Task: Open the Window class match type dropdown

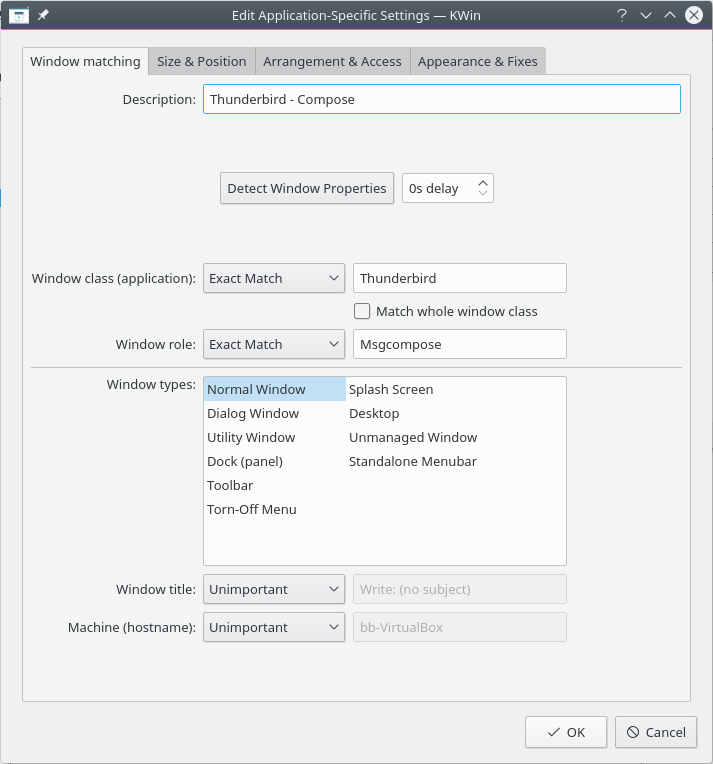Action: 274,278
